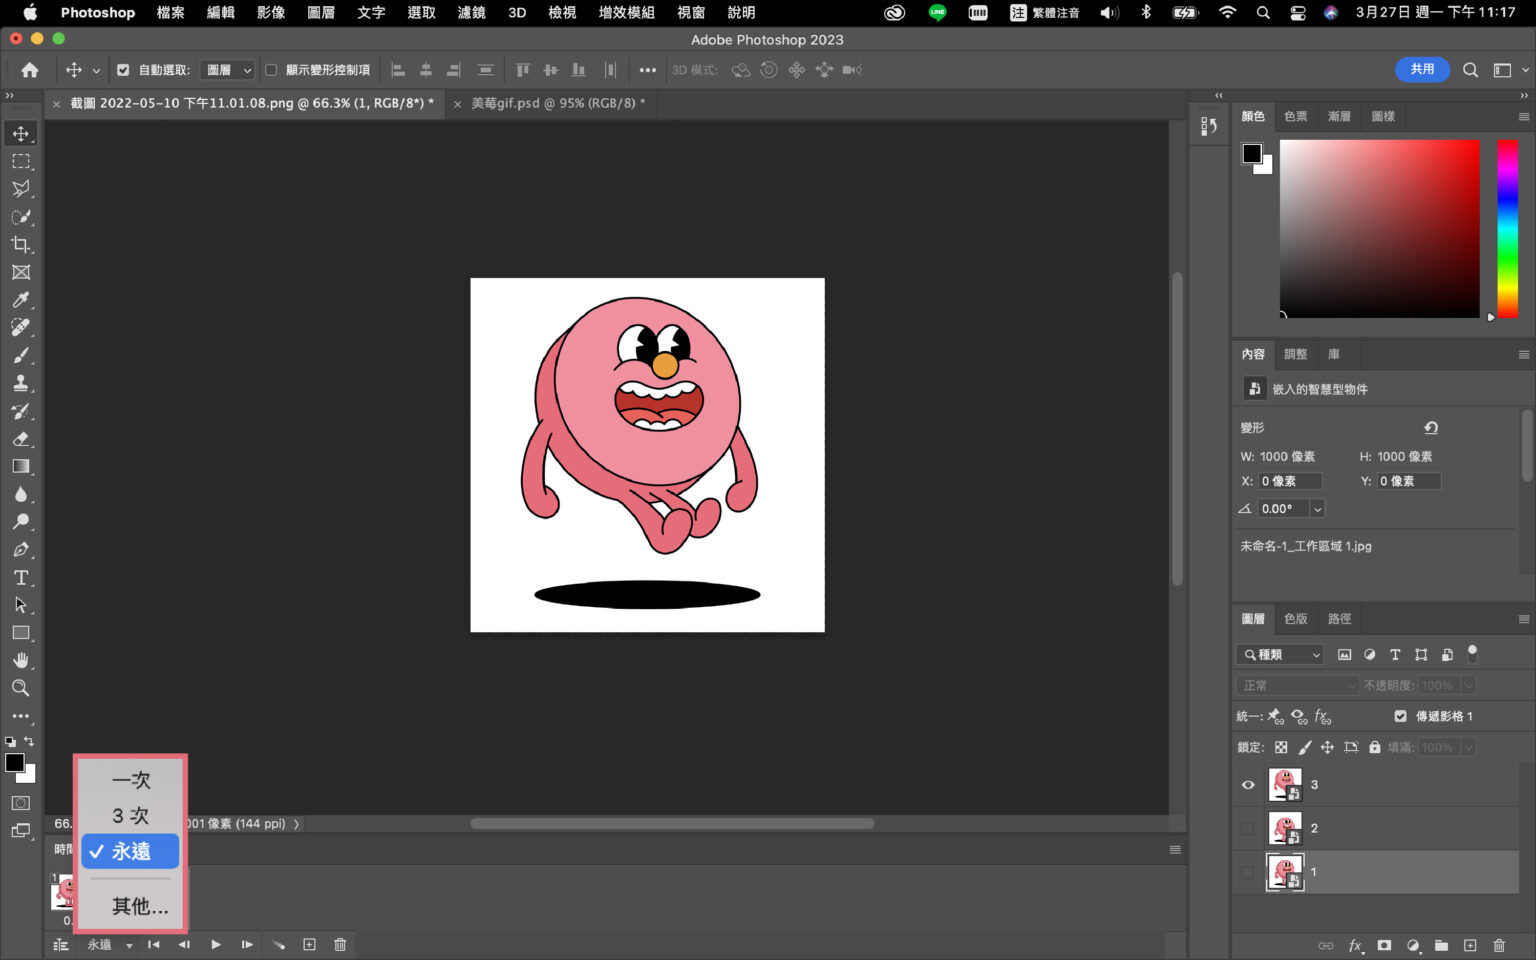1536x960 pixels.
Task: Open the workspace switcher dropdown
Action: point(1508,70)
